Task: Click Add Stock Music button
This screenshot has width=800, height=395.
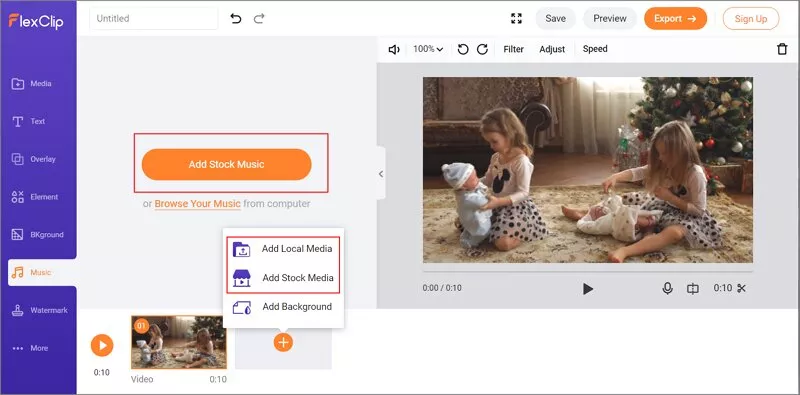Action: tap(227, 164)
